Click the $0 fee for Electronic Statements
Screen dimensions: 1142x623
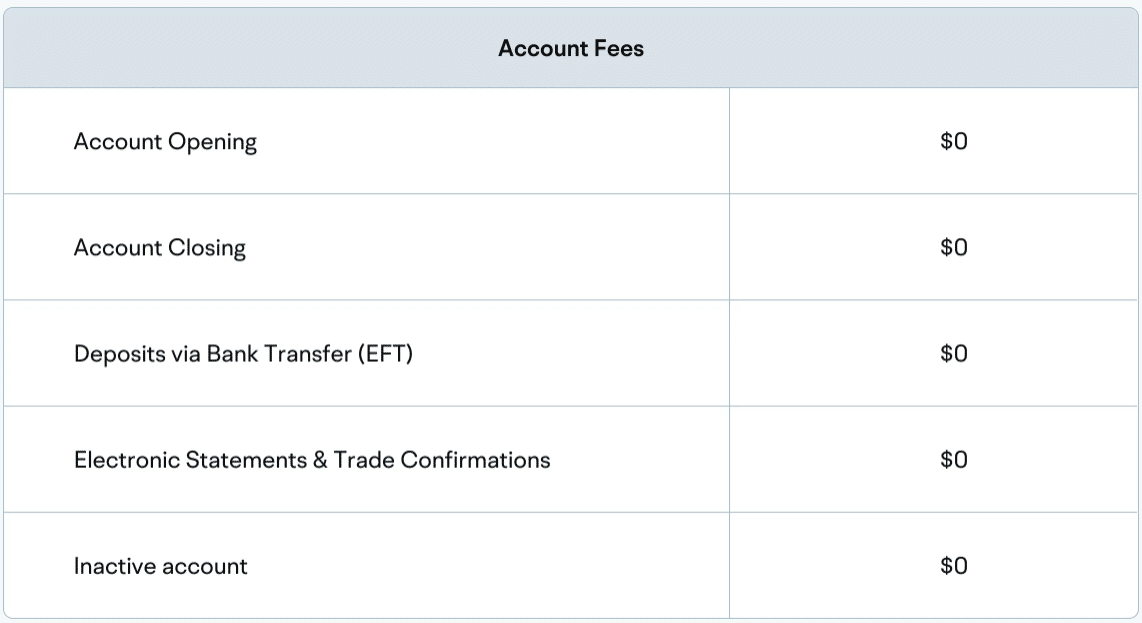coord(954,459)
